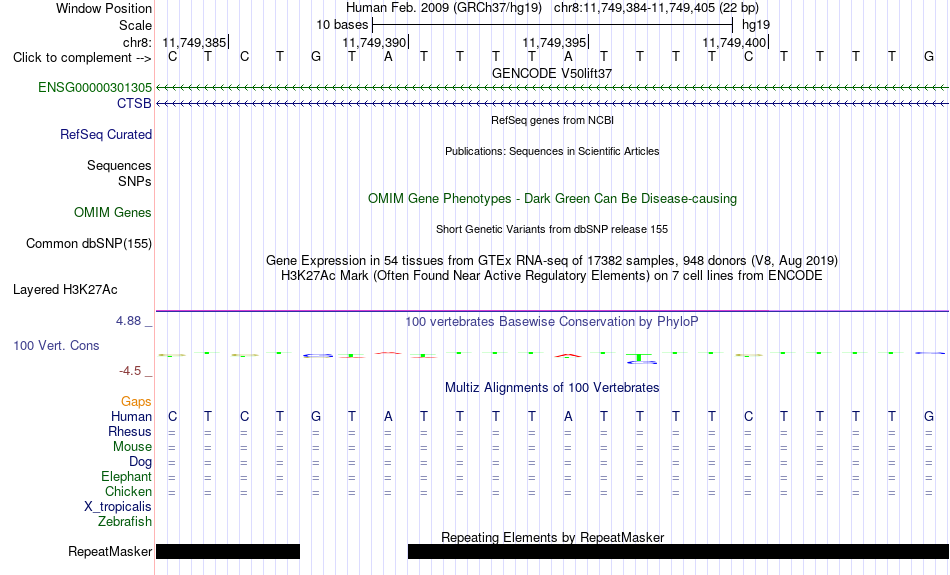
Task: Click the 11,749,400 ruler coordinate
Action: 734,42
